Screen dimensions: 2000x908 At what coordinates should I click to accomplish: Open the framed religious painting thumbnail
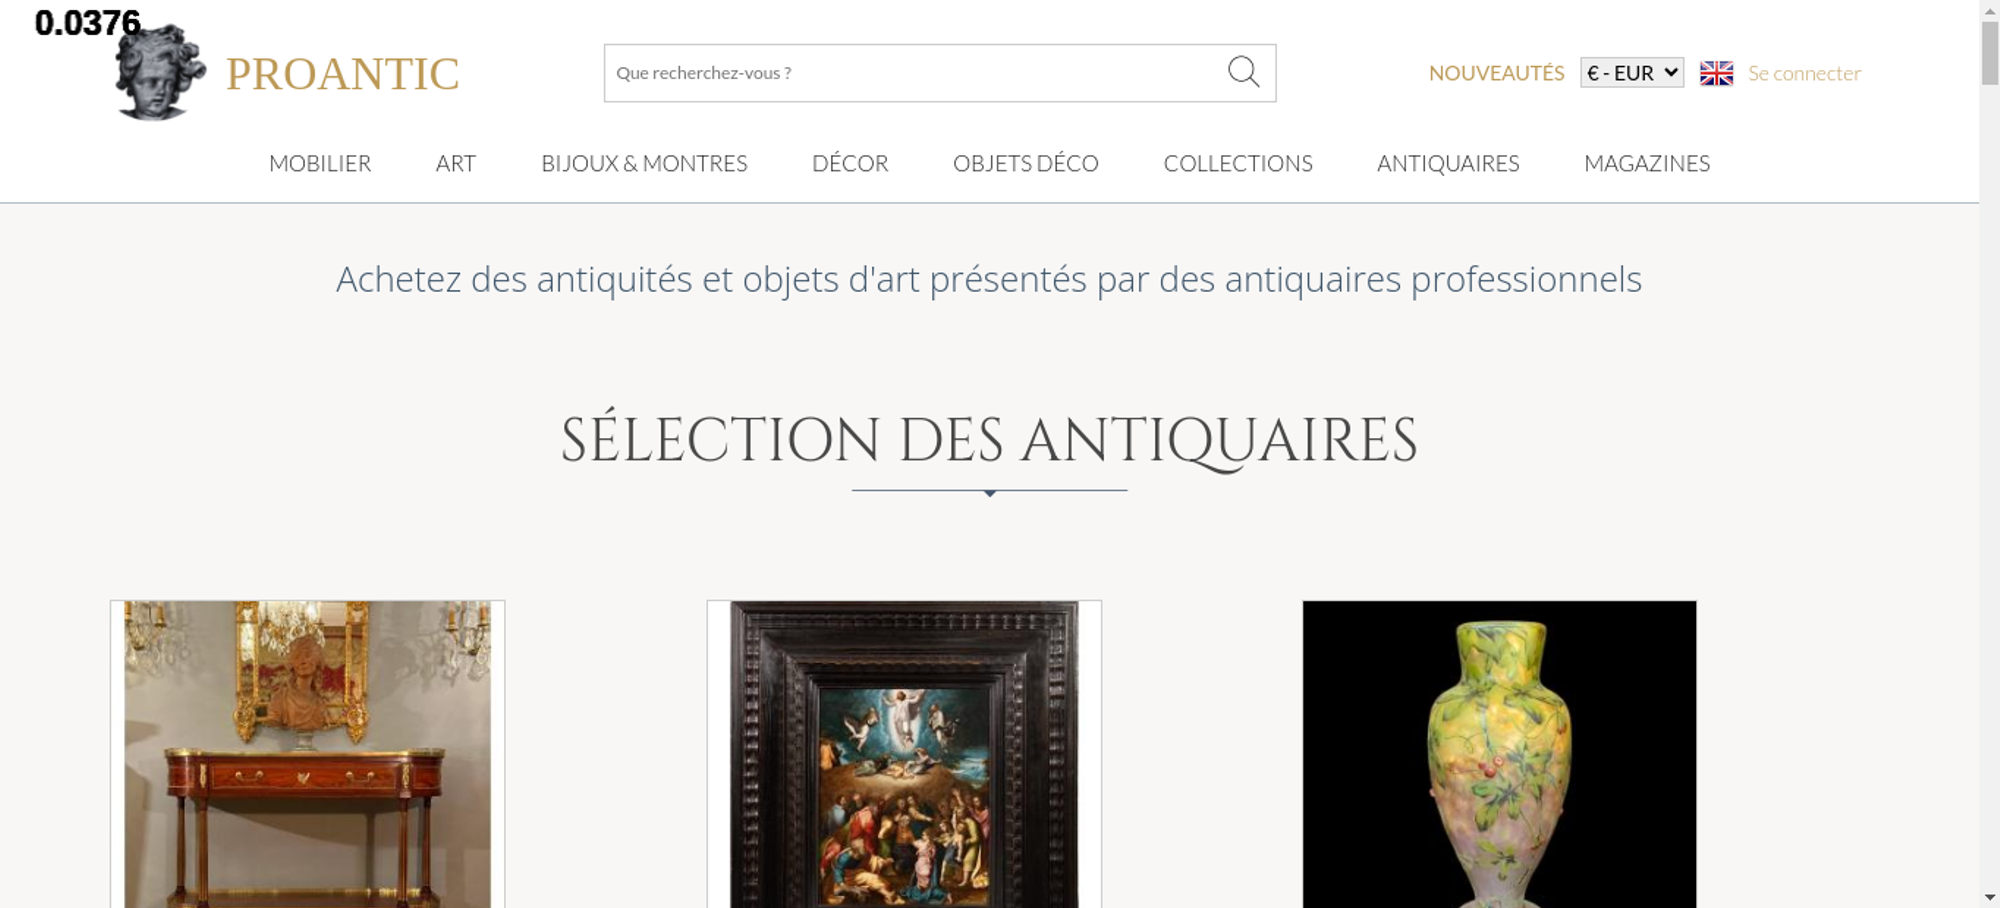(904, 754)
